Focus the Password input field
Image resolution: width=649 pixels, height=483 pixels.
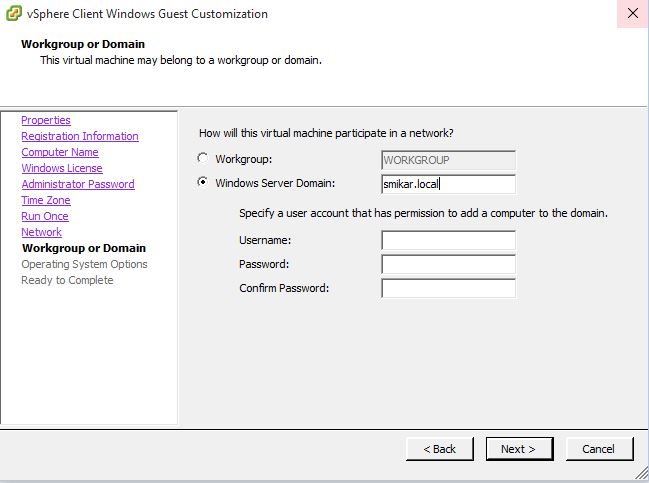click(x=448, y=264)
